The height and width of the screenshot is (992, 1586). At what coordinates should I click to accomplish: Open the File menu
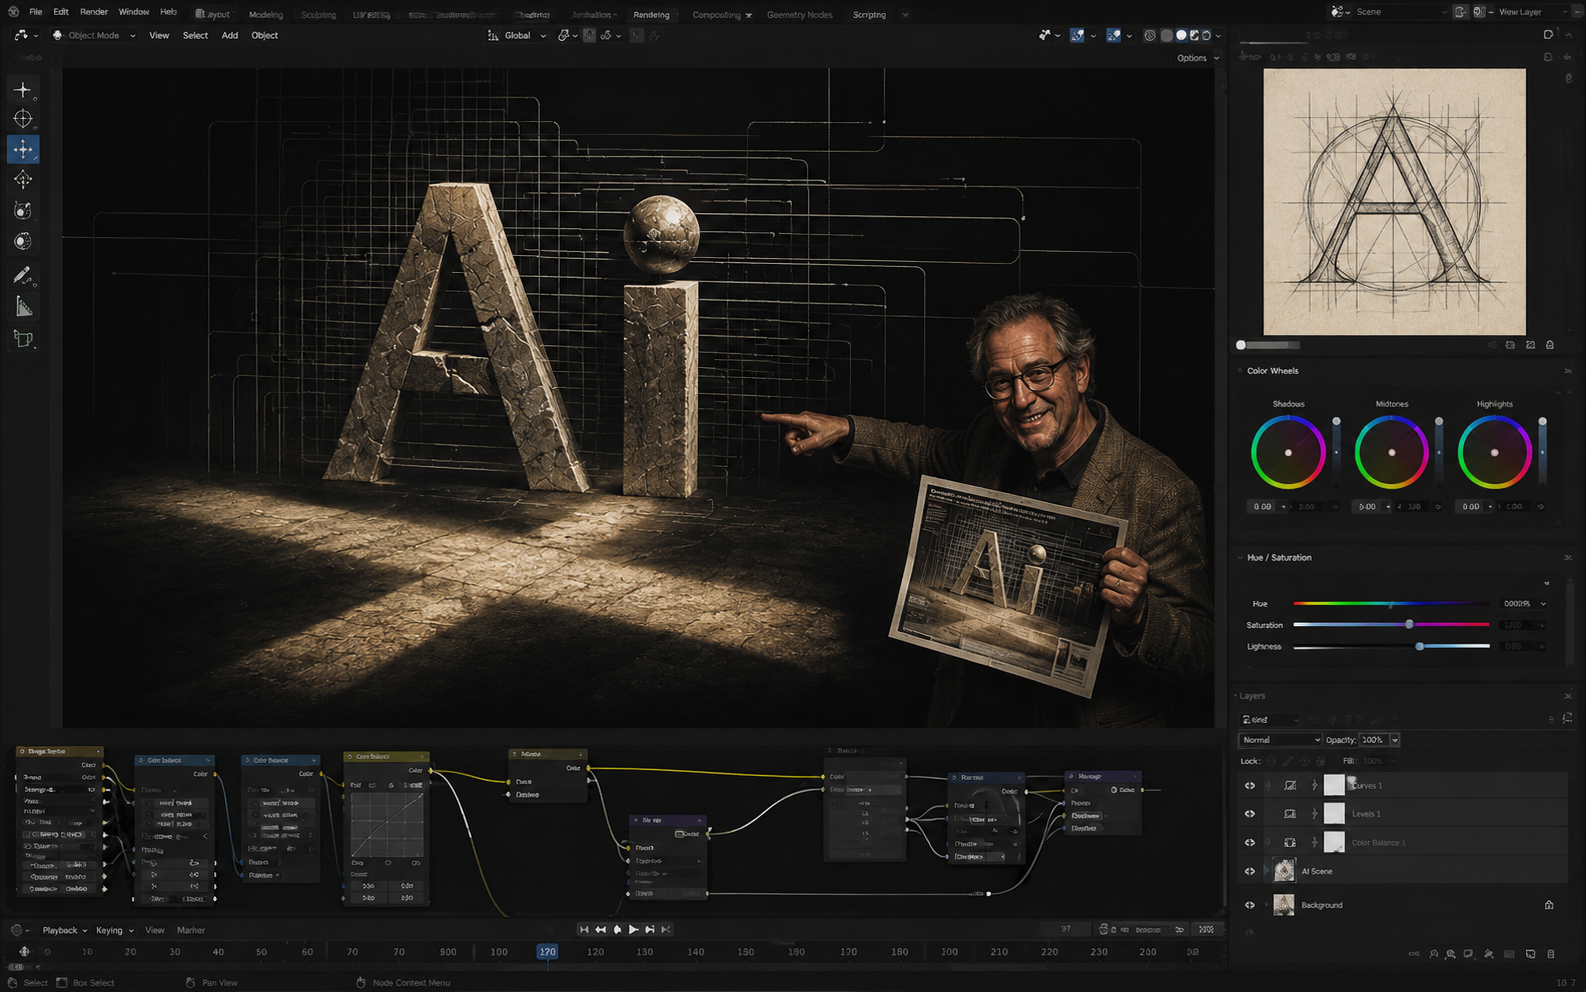click(x=36, y=12)
